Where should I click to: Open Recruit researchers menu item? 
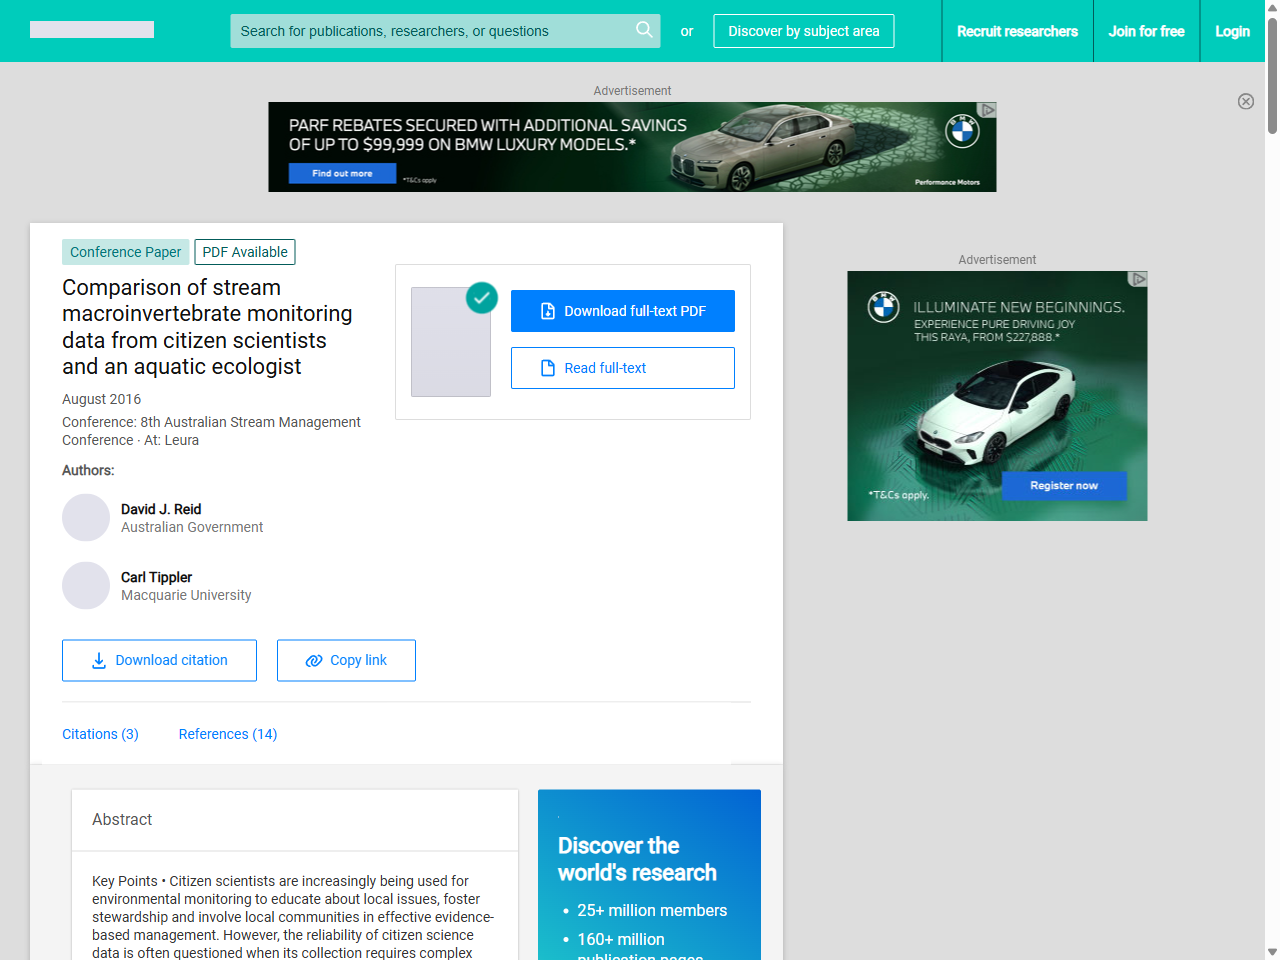click(x=1017, y=31)
